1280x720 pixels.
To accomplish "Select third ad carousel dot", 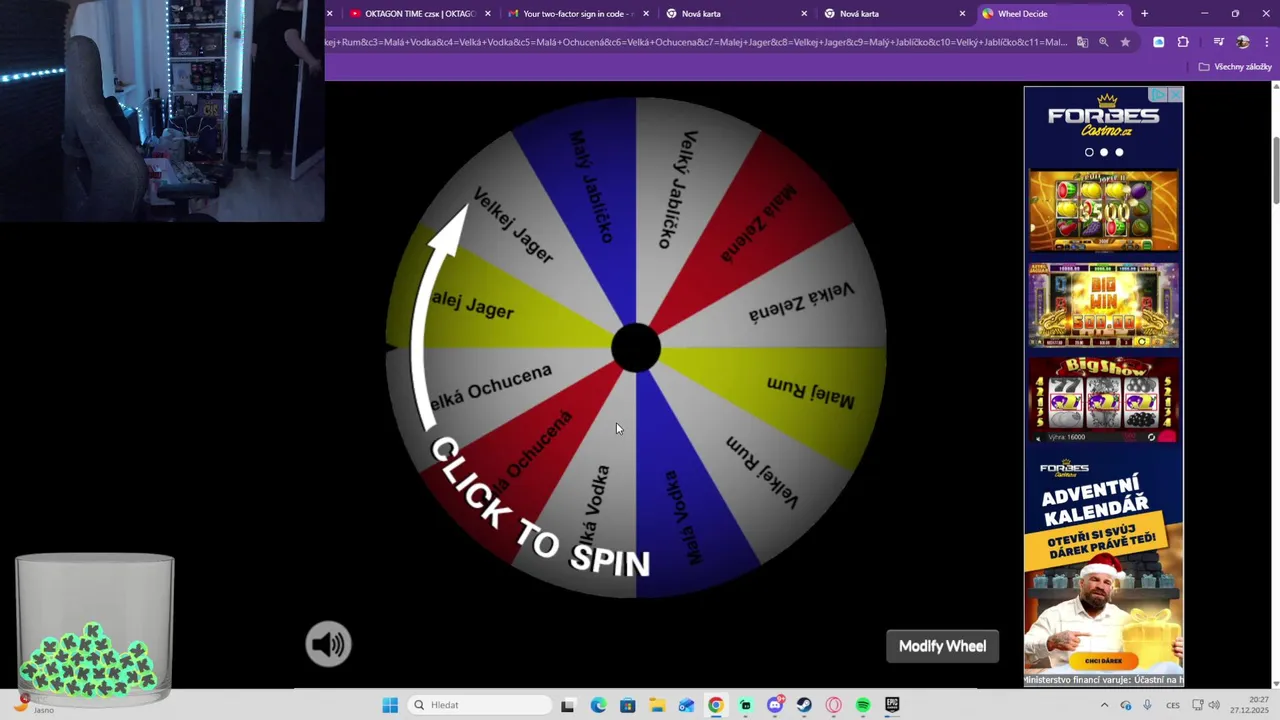I will coord(1119,152).
